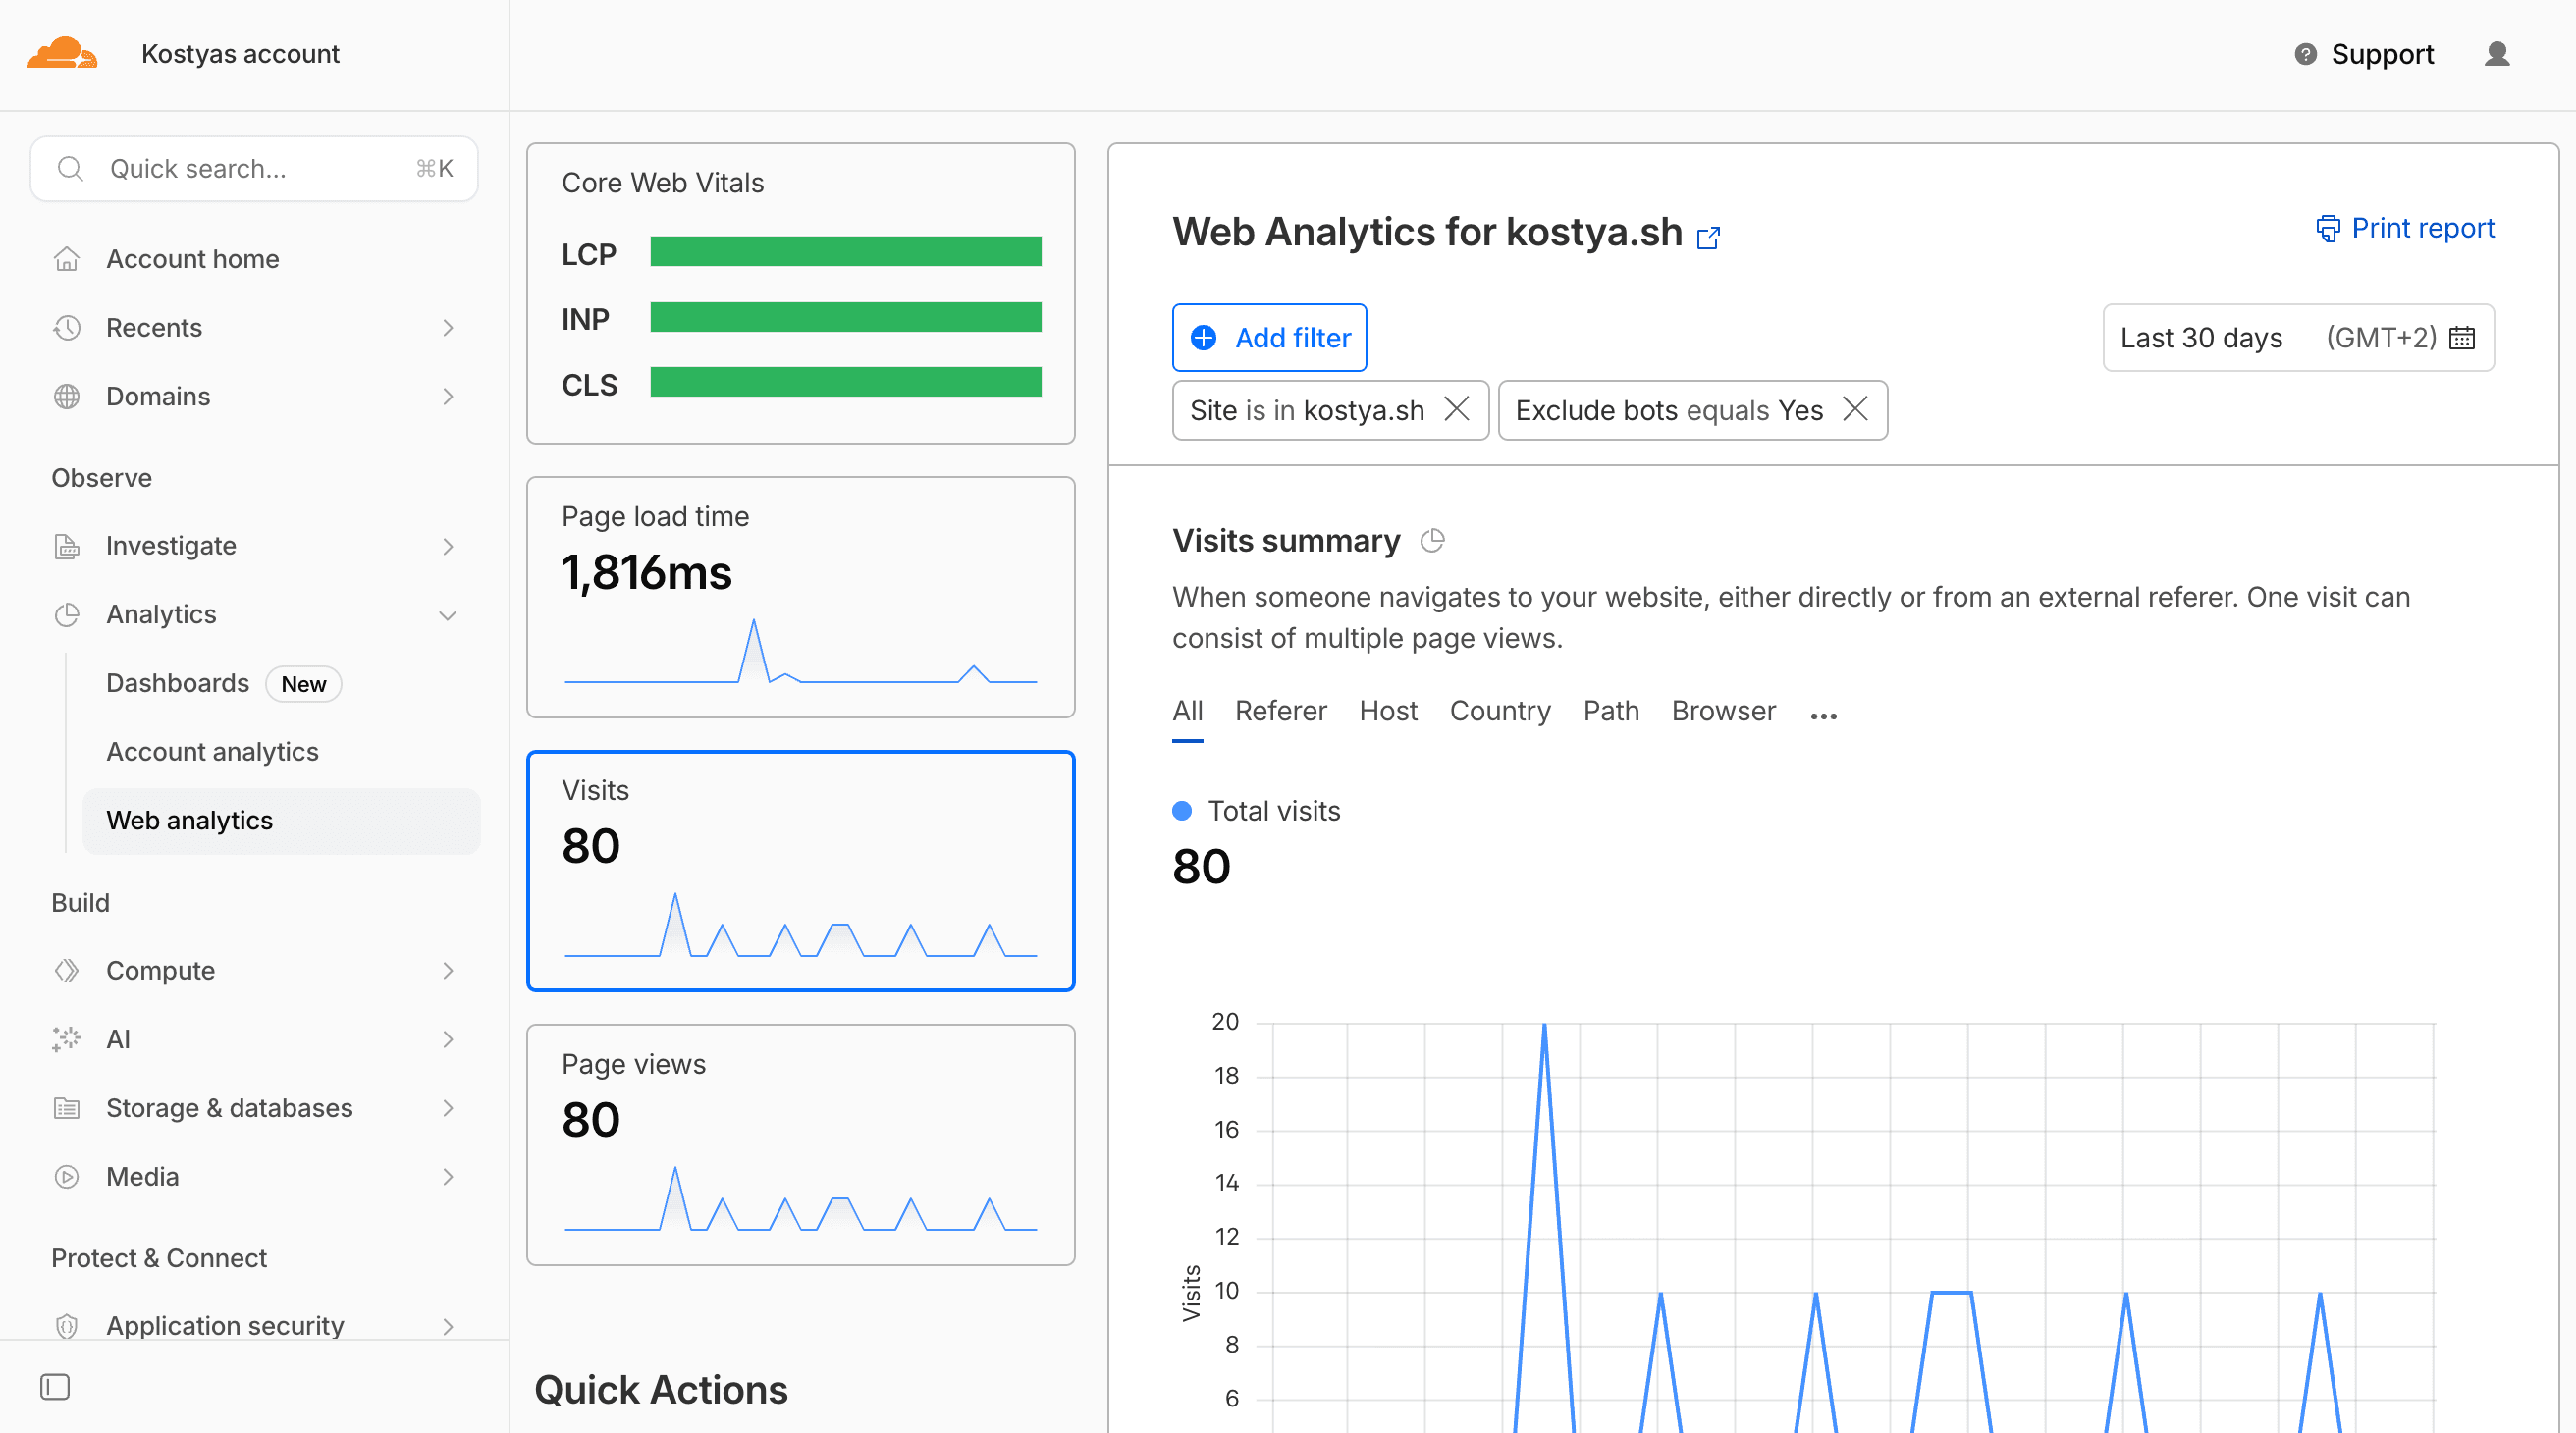This screenshot has width=2576, height=1433.
Task: Expand the Investigate submenu chevron
Action: coord(448,546)
